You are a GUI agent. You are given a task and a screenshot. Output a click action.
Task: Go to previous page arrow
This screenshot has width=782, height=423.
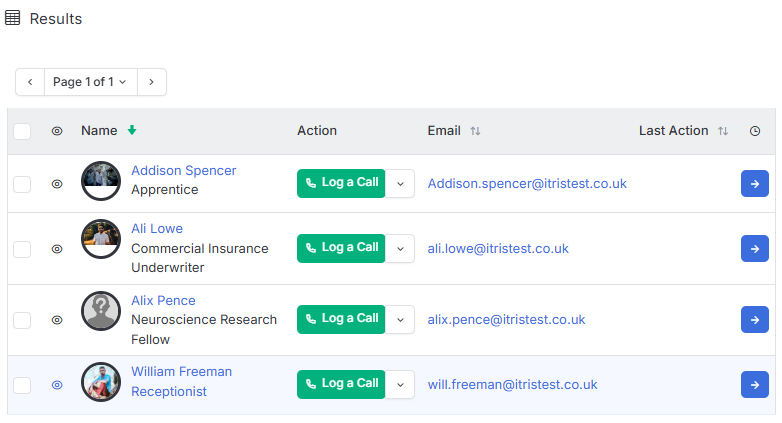pos(30,82)
